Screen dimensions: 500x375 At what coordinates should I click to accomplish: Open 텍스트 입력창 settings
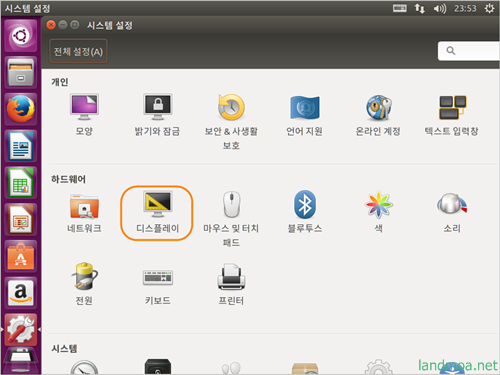(452, 114)
